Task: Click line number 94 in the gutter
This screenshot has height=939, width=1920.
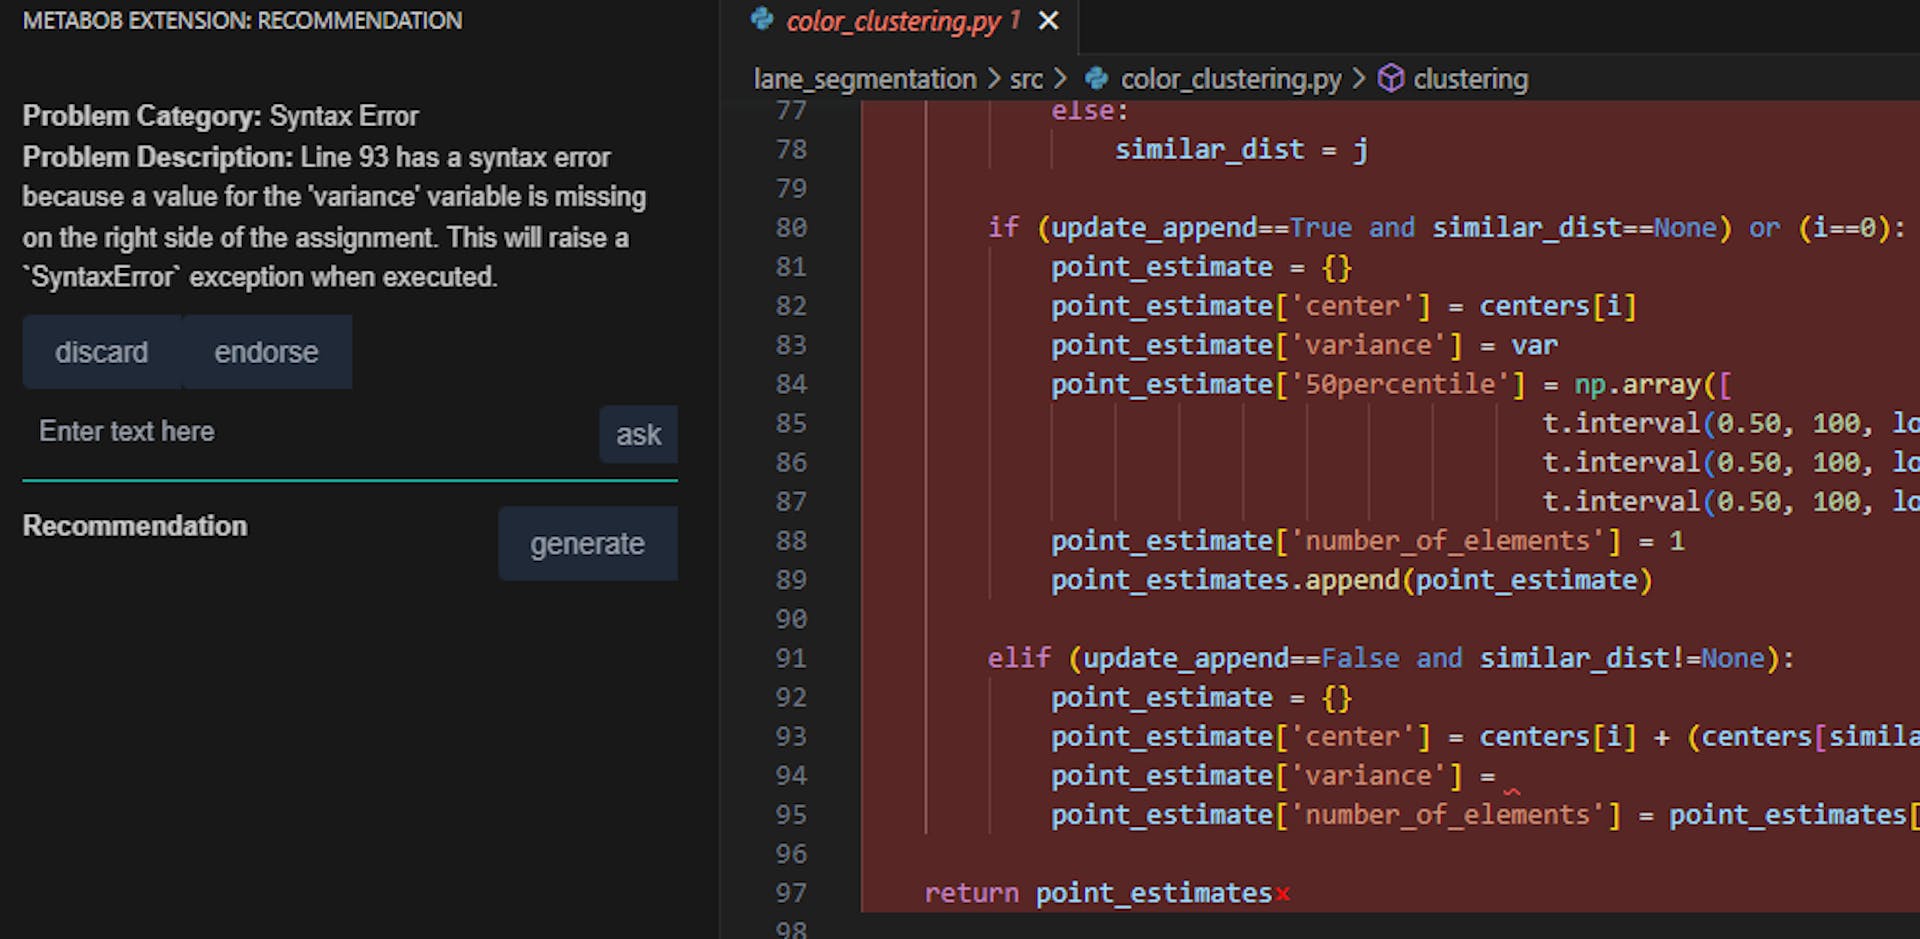Action: click(x=791, y=776)
